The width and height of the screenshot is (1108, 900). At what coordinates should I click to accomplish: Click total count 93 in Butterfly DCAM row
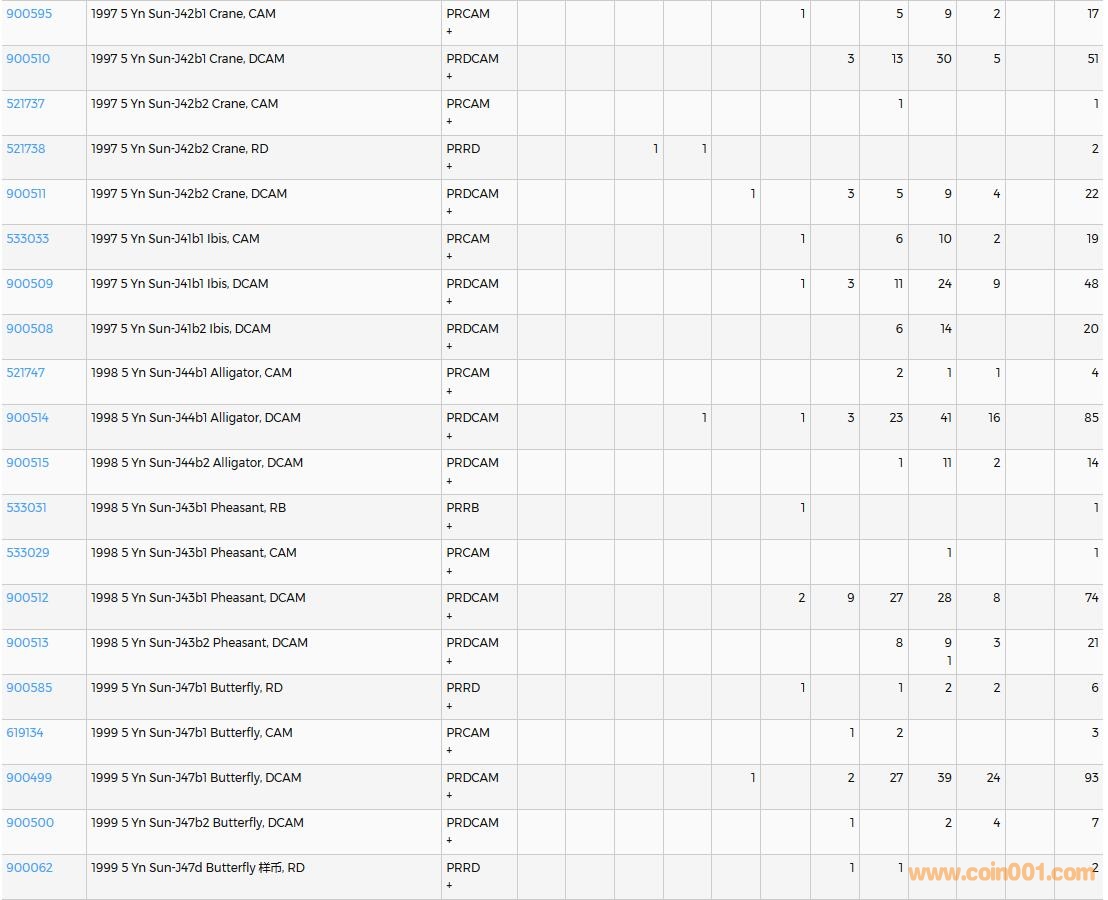1091,778
